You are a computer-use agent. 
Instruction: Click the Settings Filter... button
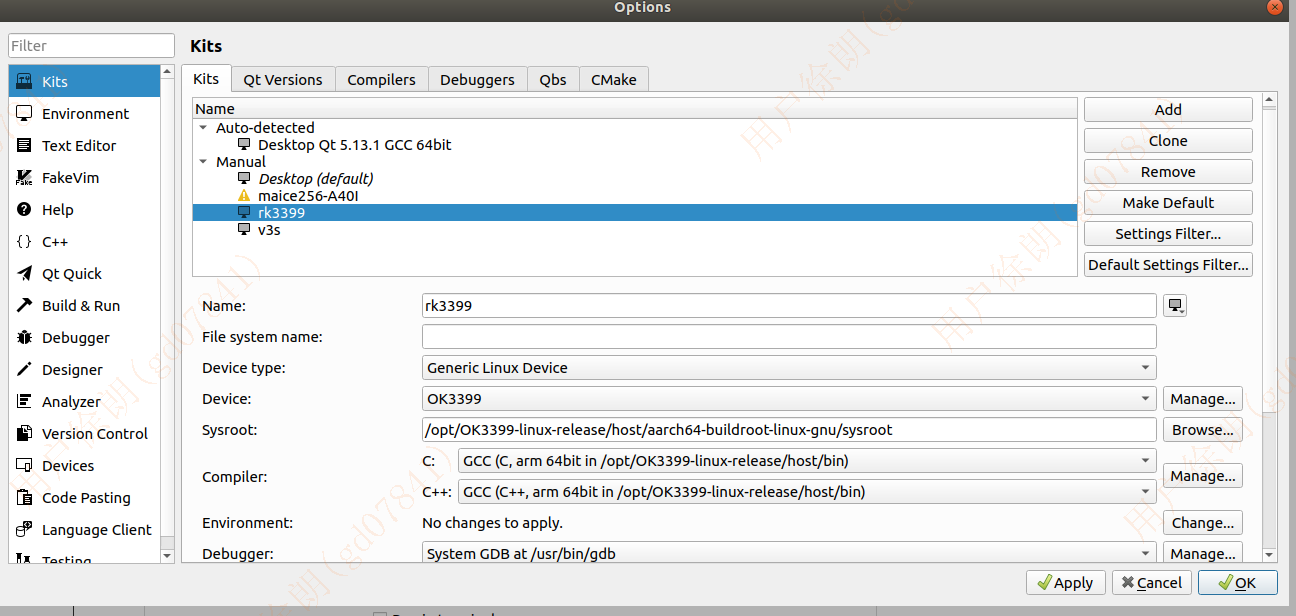click(x=1168, y=234)
